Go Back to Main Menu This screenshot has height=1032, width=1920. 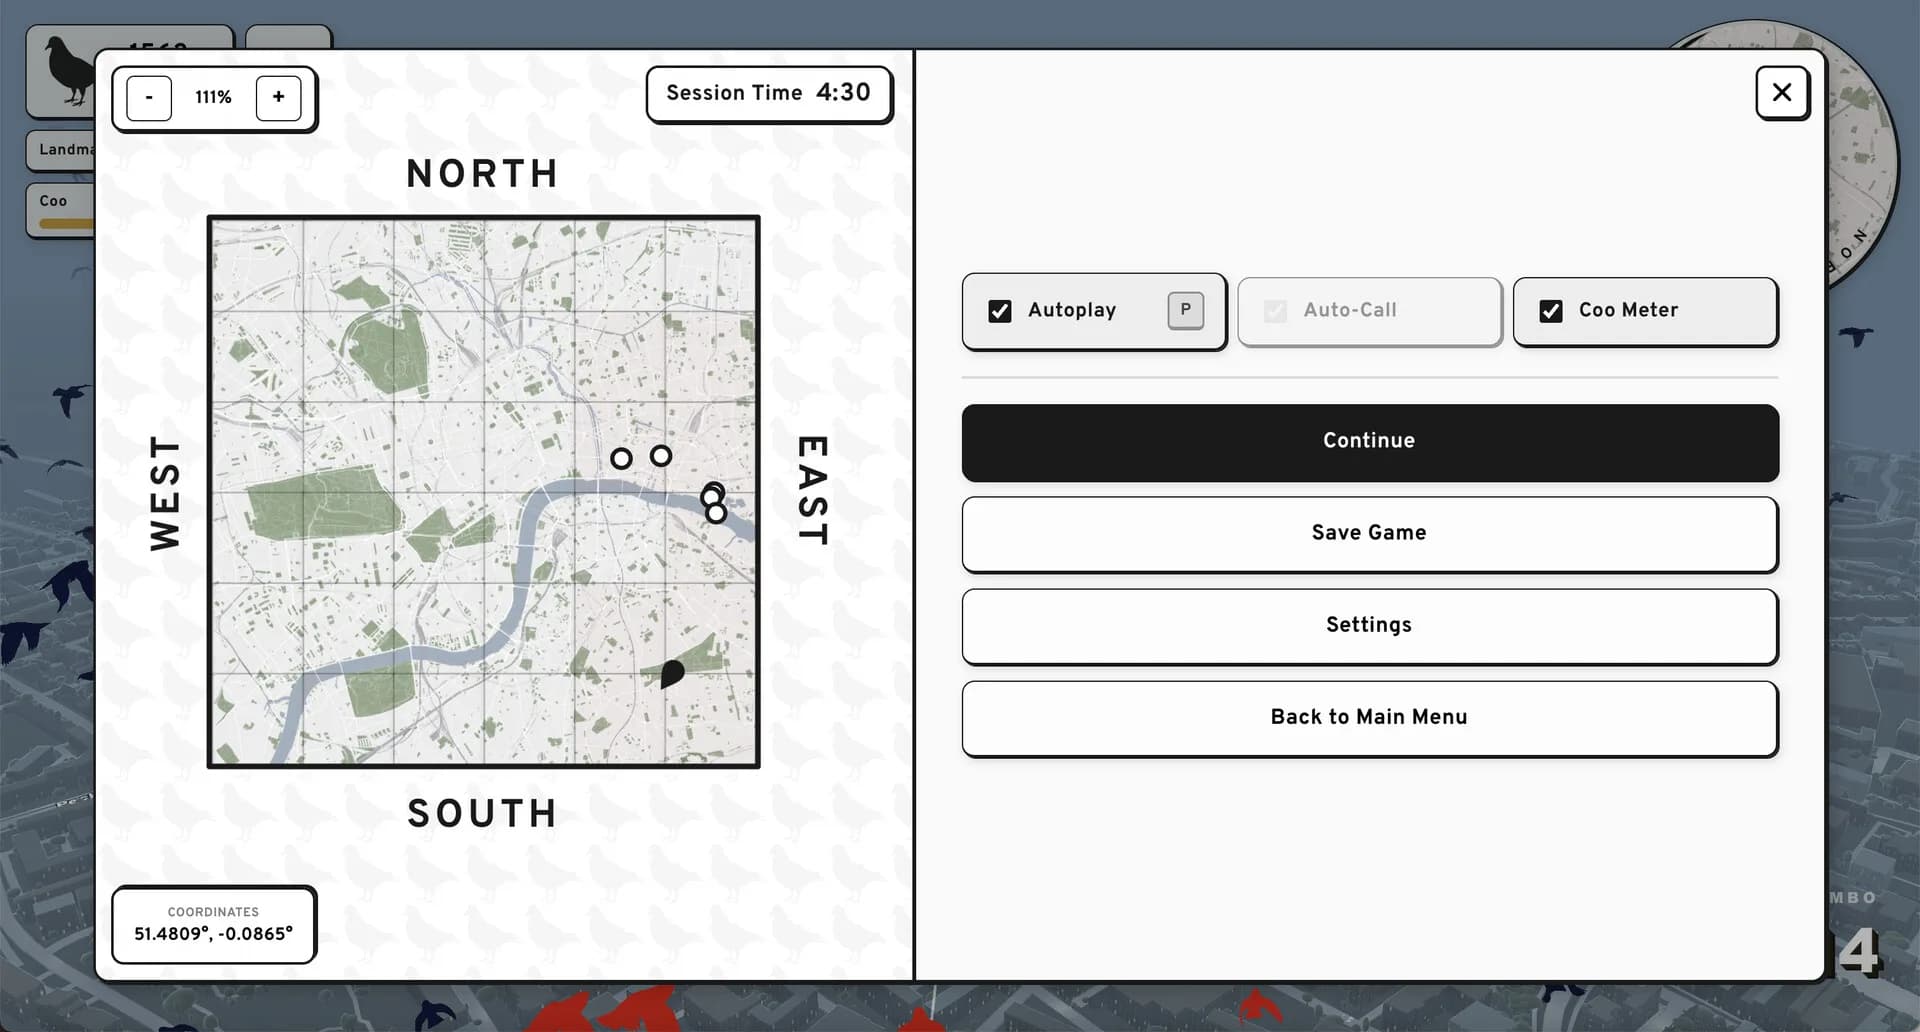coord(1370,718)
